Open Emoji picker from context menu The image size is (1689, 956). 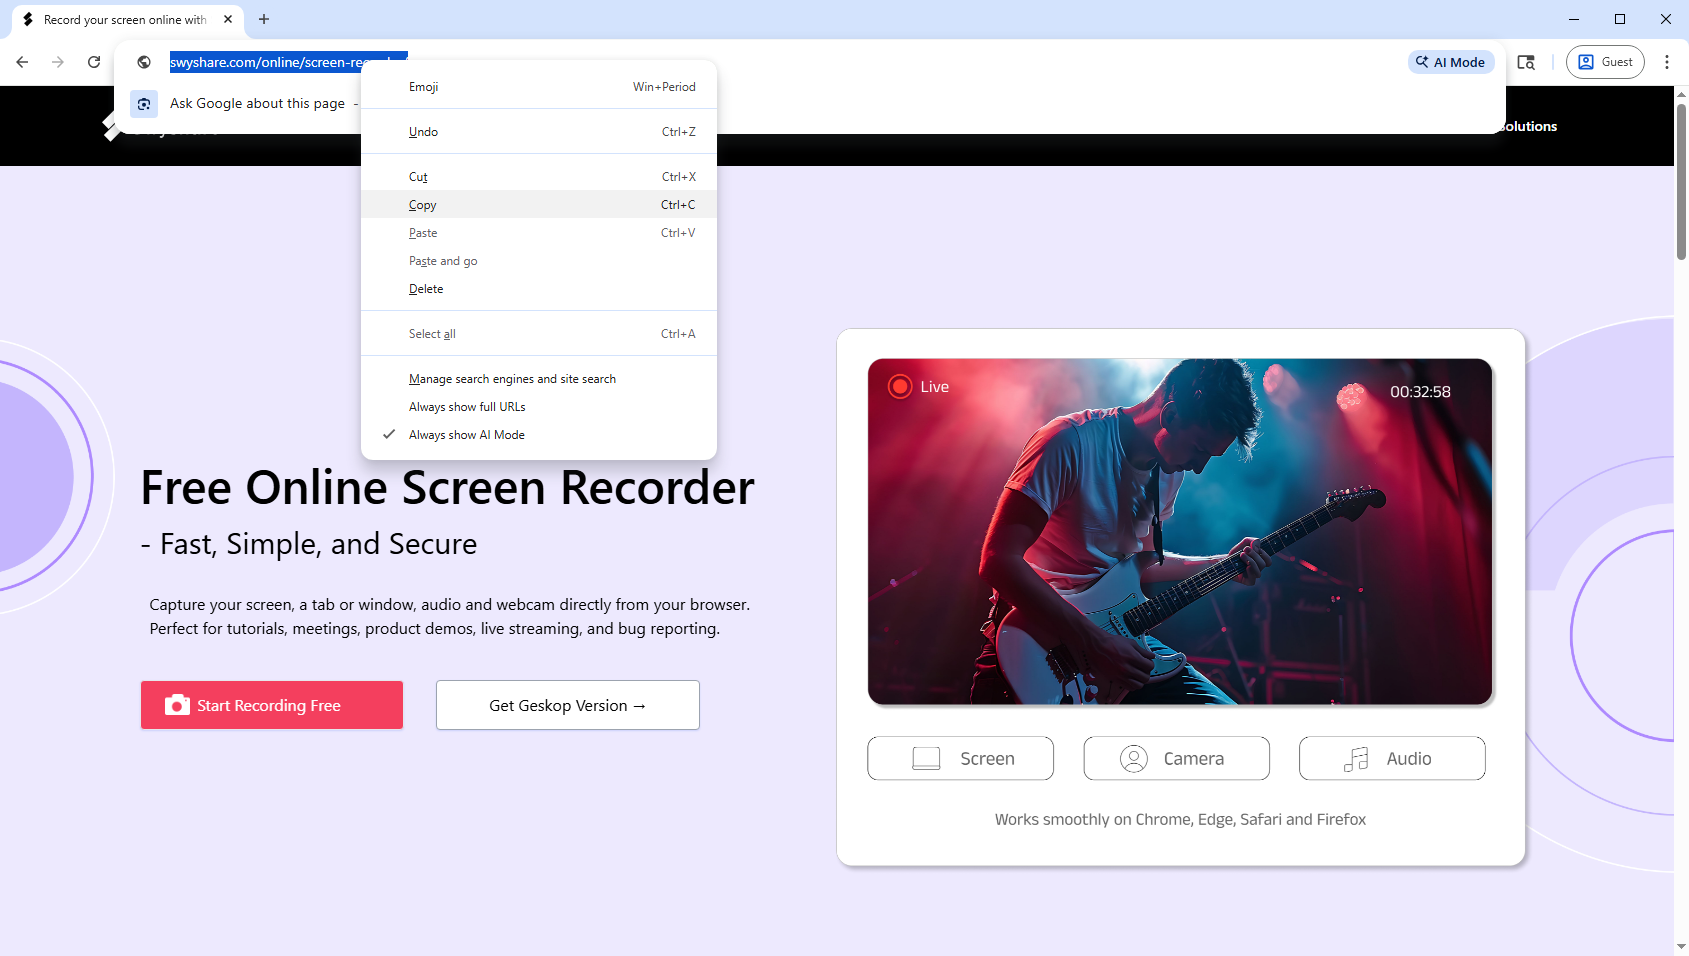[x=424, y=87]
